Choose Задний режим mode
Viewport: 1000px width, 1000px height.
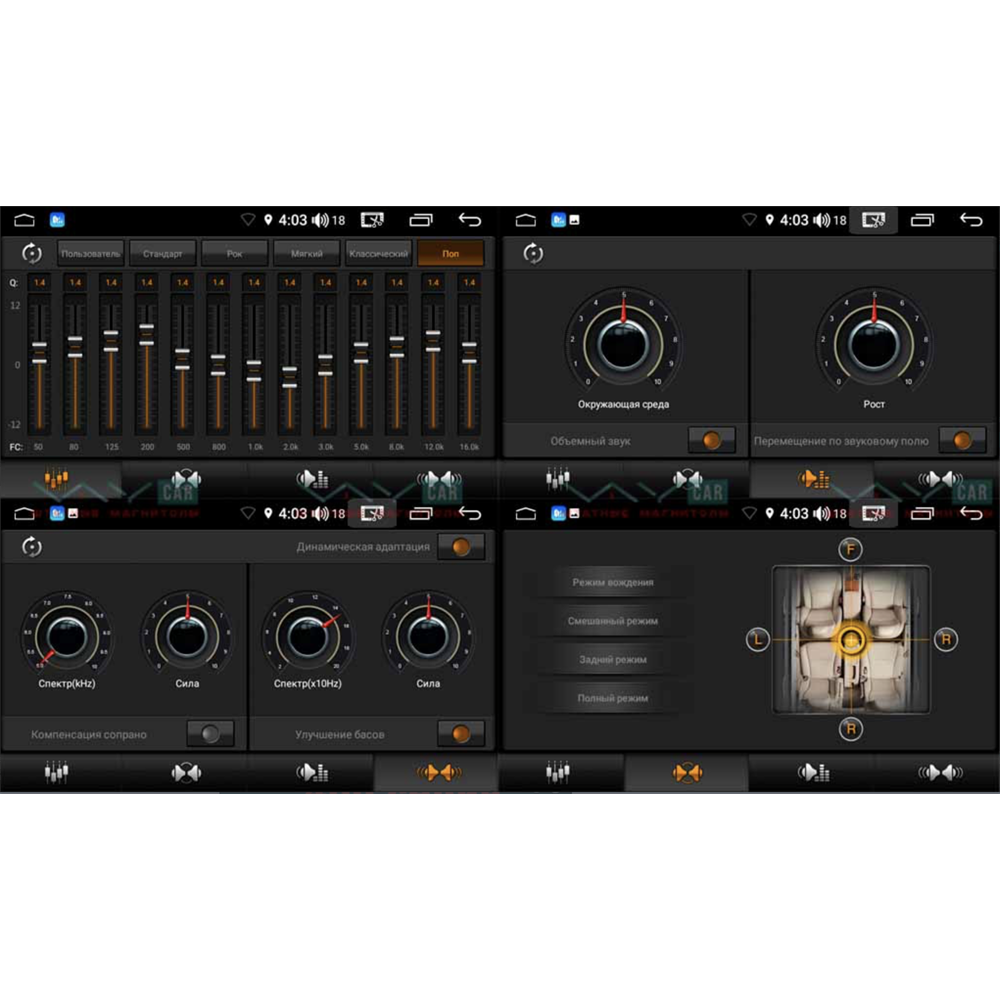(x=612, y=659)
